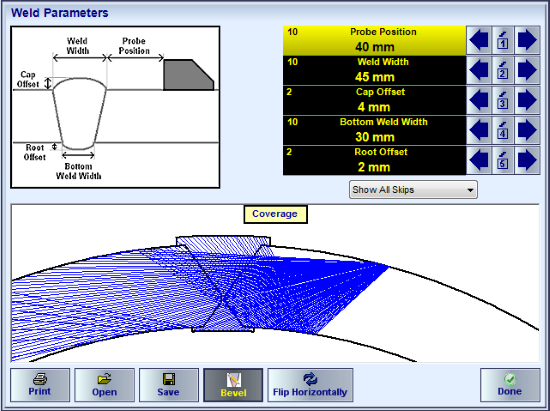Toggle the Bevel button
The height and width of the screenshot is (411, 550).
233,385
